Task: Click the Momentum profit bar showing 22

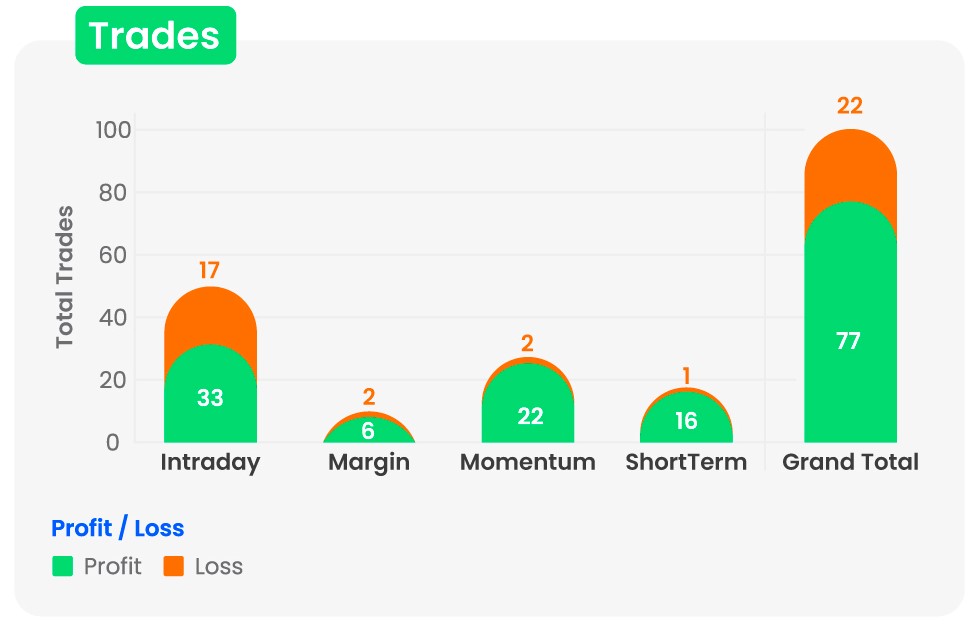Action: pyautogui.click(x=528, y=410)
